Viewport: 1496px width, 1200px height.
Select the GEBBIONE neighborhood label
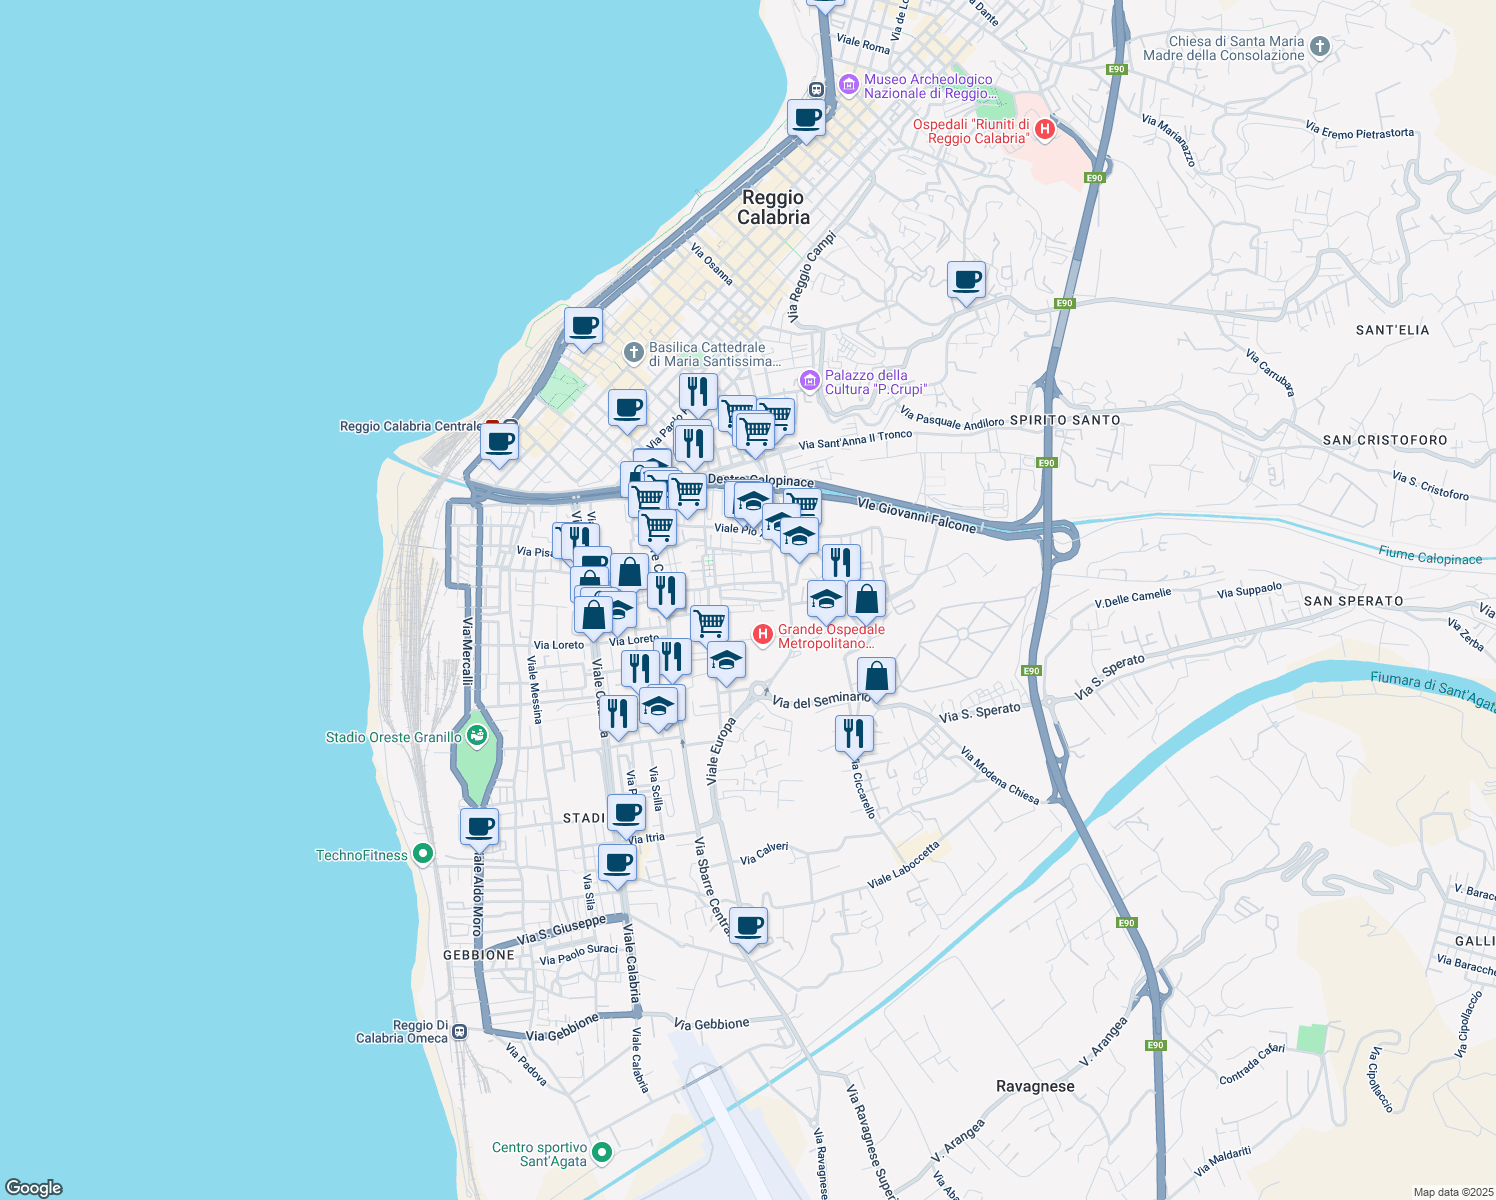pos(479,955)
